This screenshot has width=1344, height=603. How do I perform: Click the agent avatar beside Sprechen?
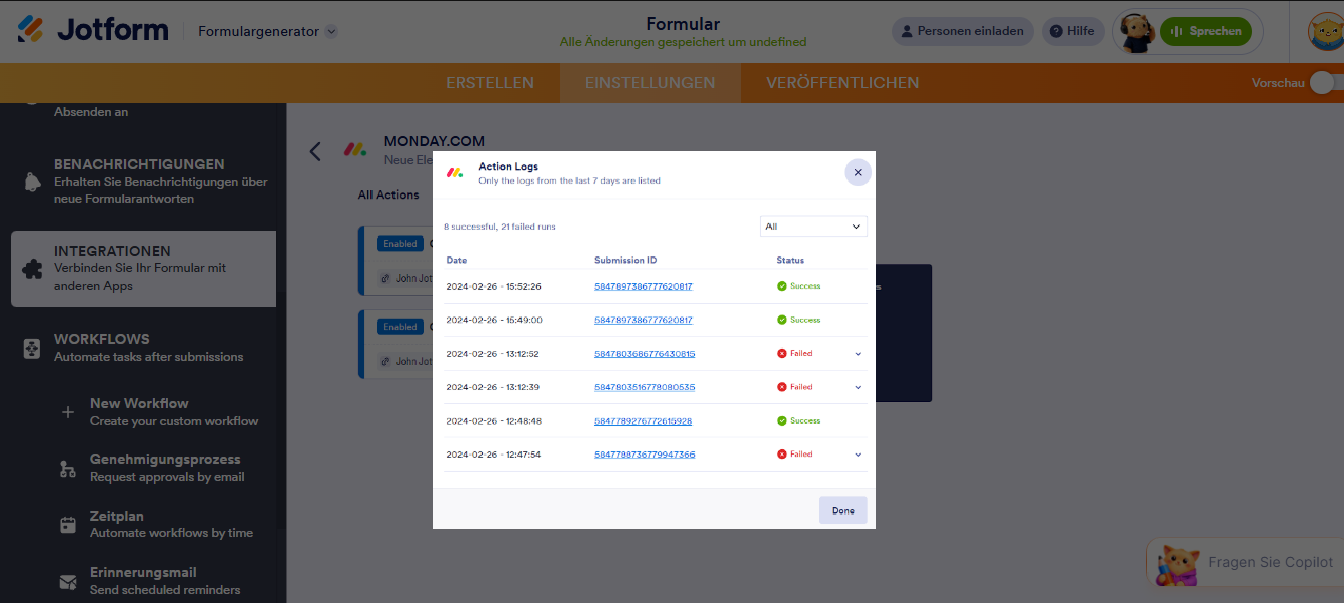1135,31
